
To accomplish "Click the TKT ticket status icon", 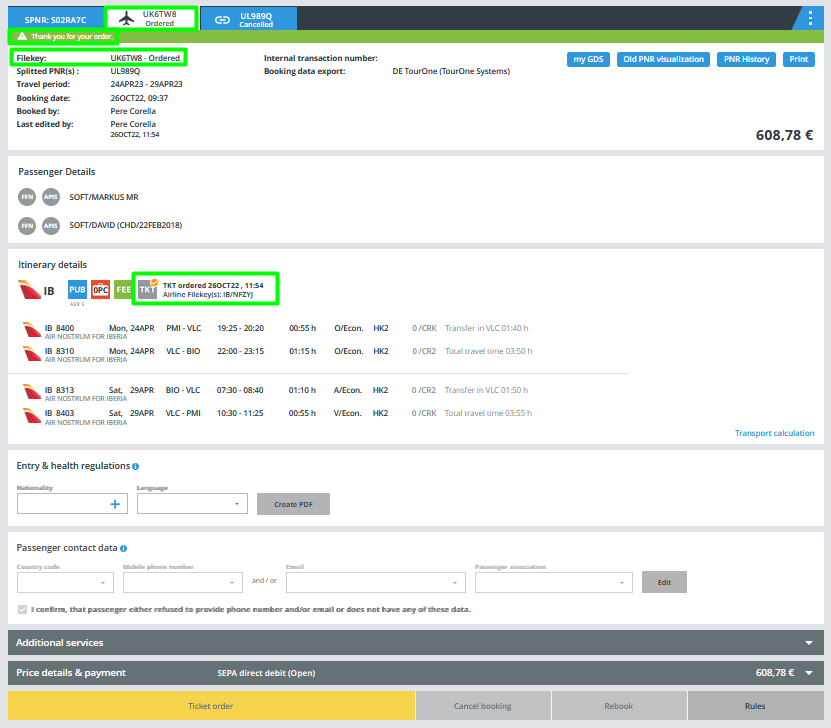I will (x=147, y=290).
